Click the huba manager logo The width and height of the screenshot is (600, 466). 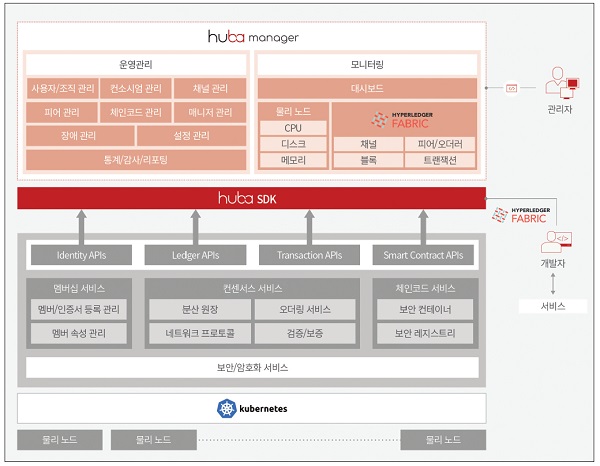pyautogui.click(x=253, y=37)
